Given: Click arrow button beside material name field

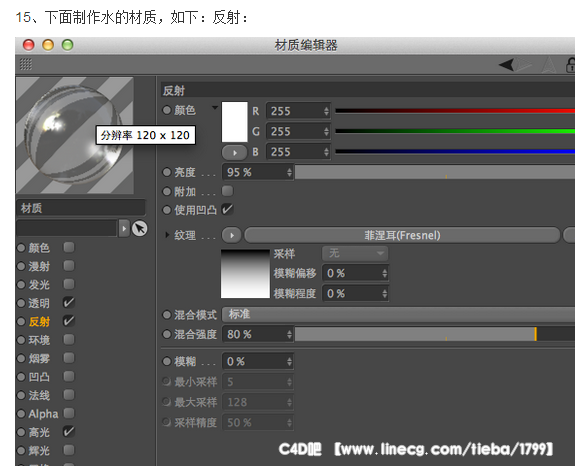Looking at the screenshot, I should coord(124,228).
